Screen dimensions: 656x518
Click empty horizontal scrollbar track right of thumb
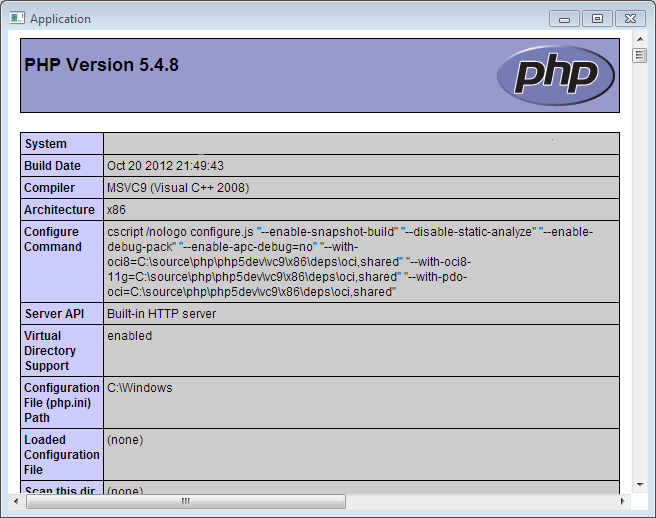480,501
